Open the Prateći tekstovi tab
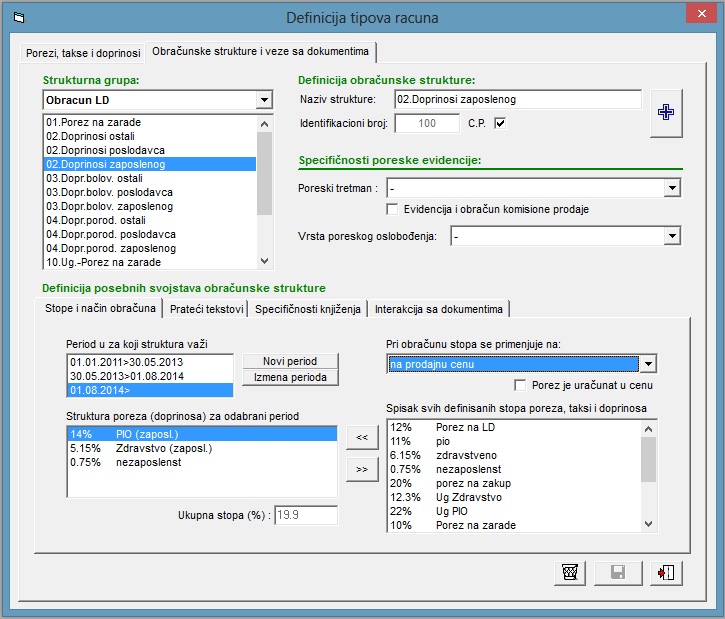Viewport: 725px width, 619px height. [x=206, y=309]
